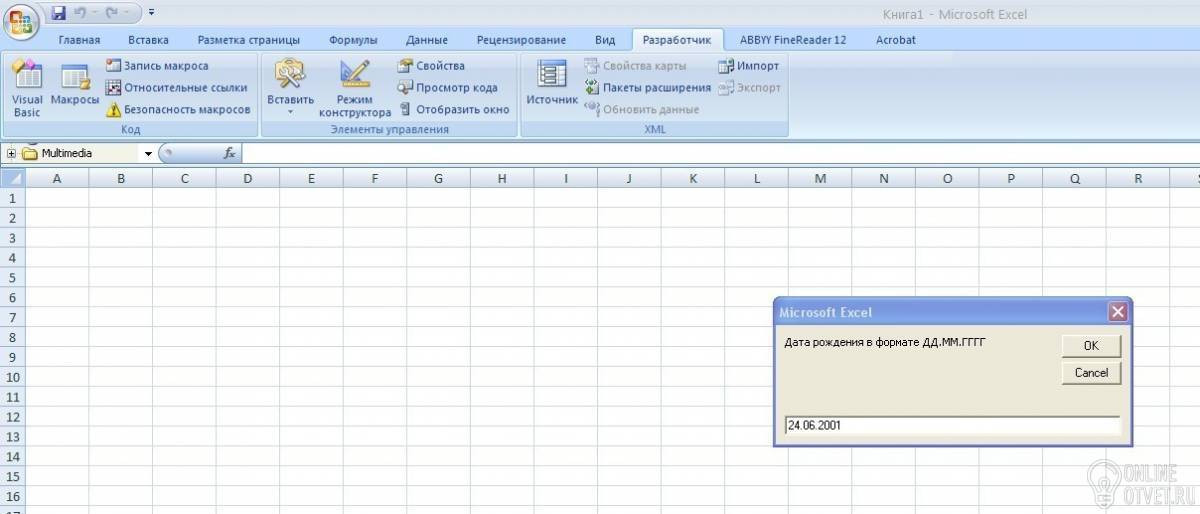Click Обновить данные
Viewport: 1200px width, 514px height.
coord(641,109)
